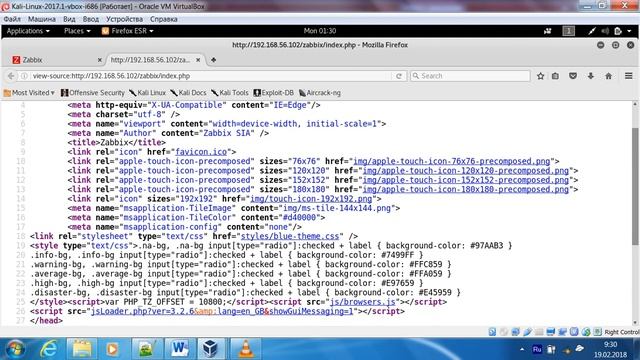Open Pocket shield icon in the toolbar
The image size is (640, 360).
click(573, 76)
